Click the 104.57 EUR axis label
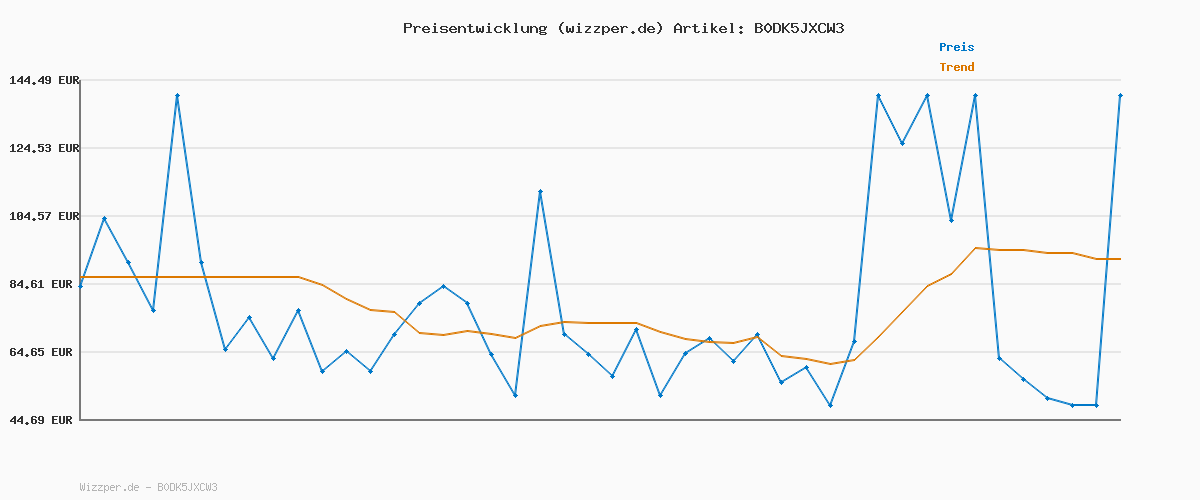 43,216
